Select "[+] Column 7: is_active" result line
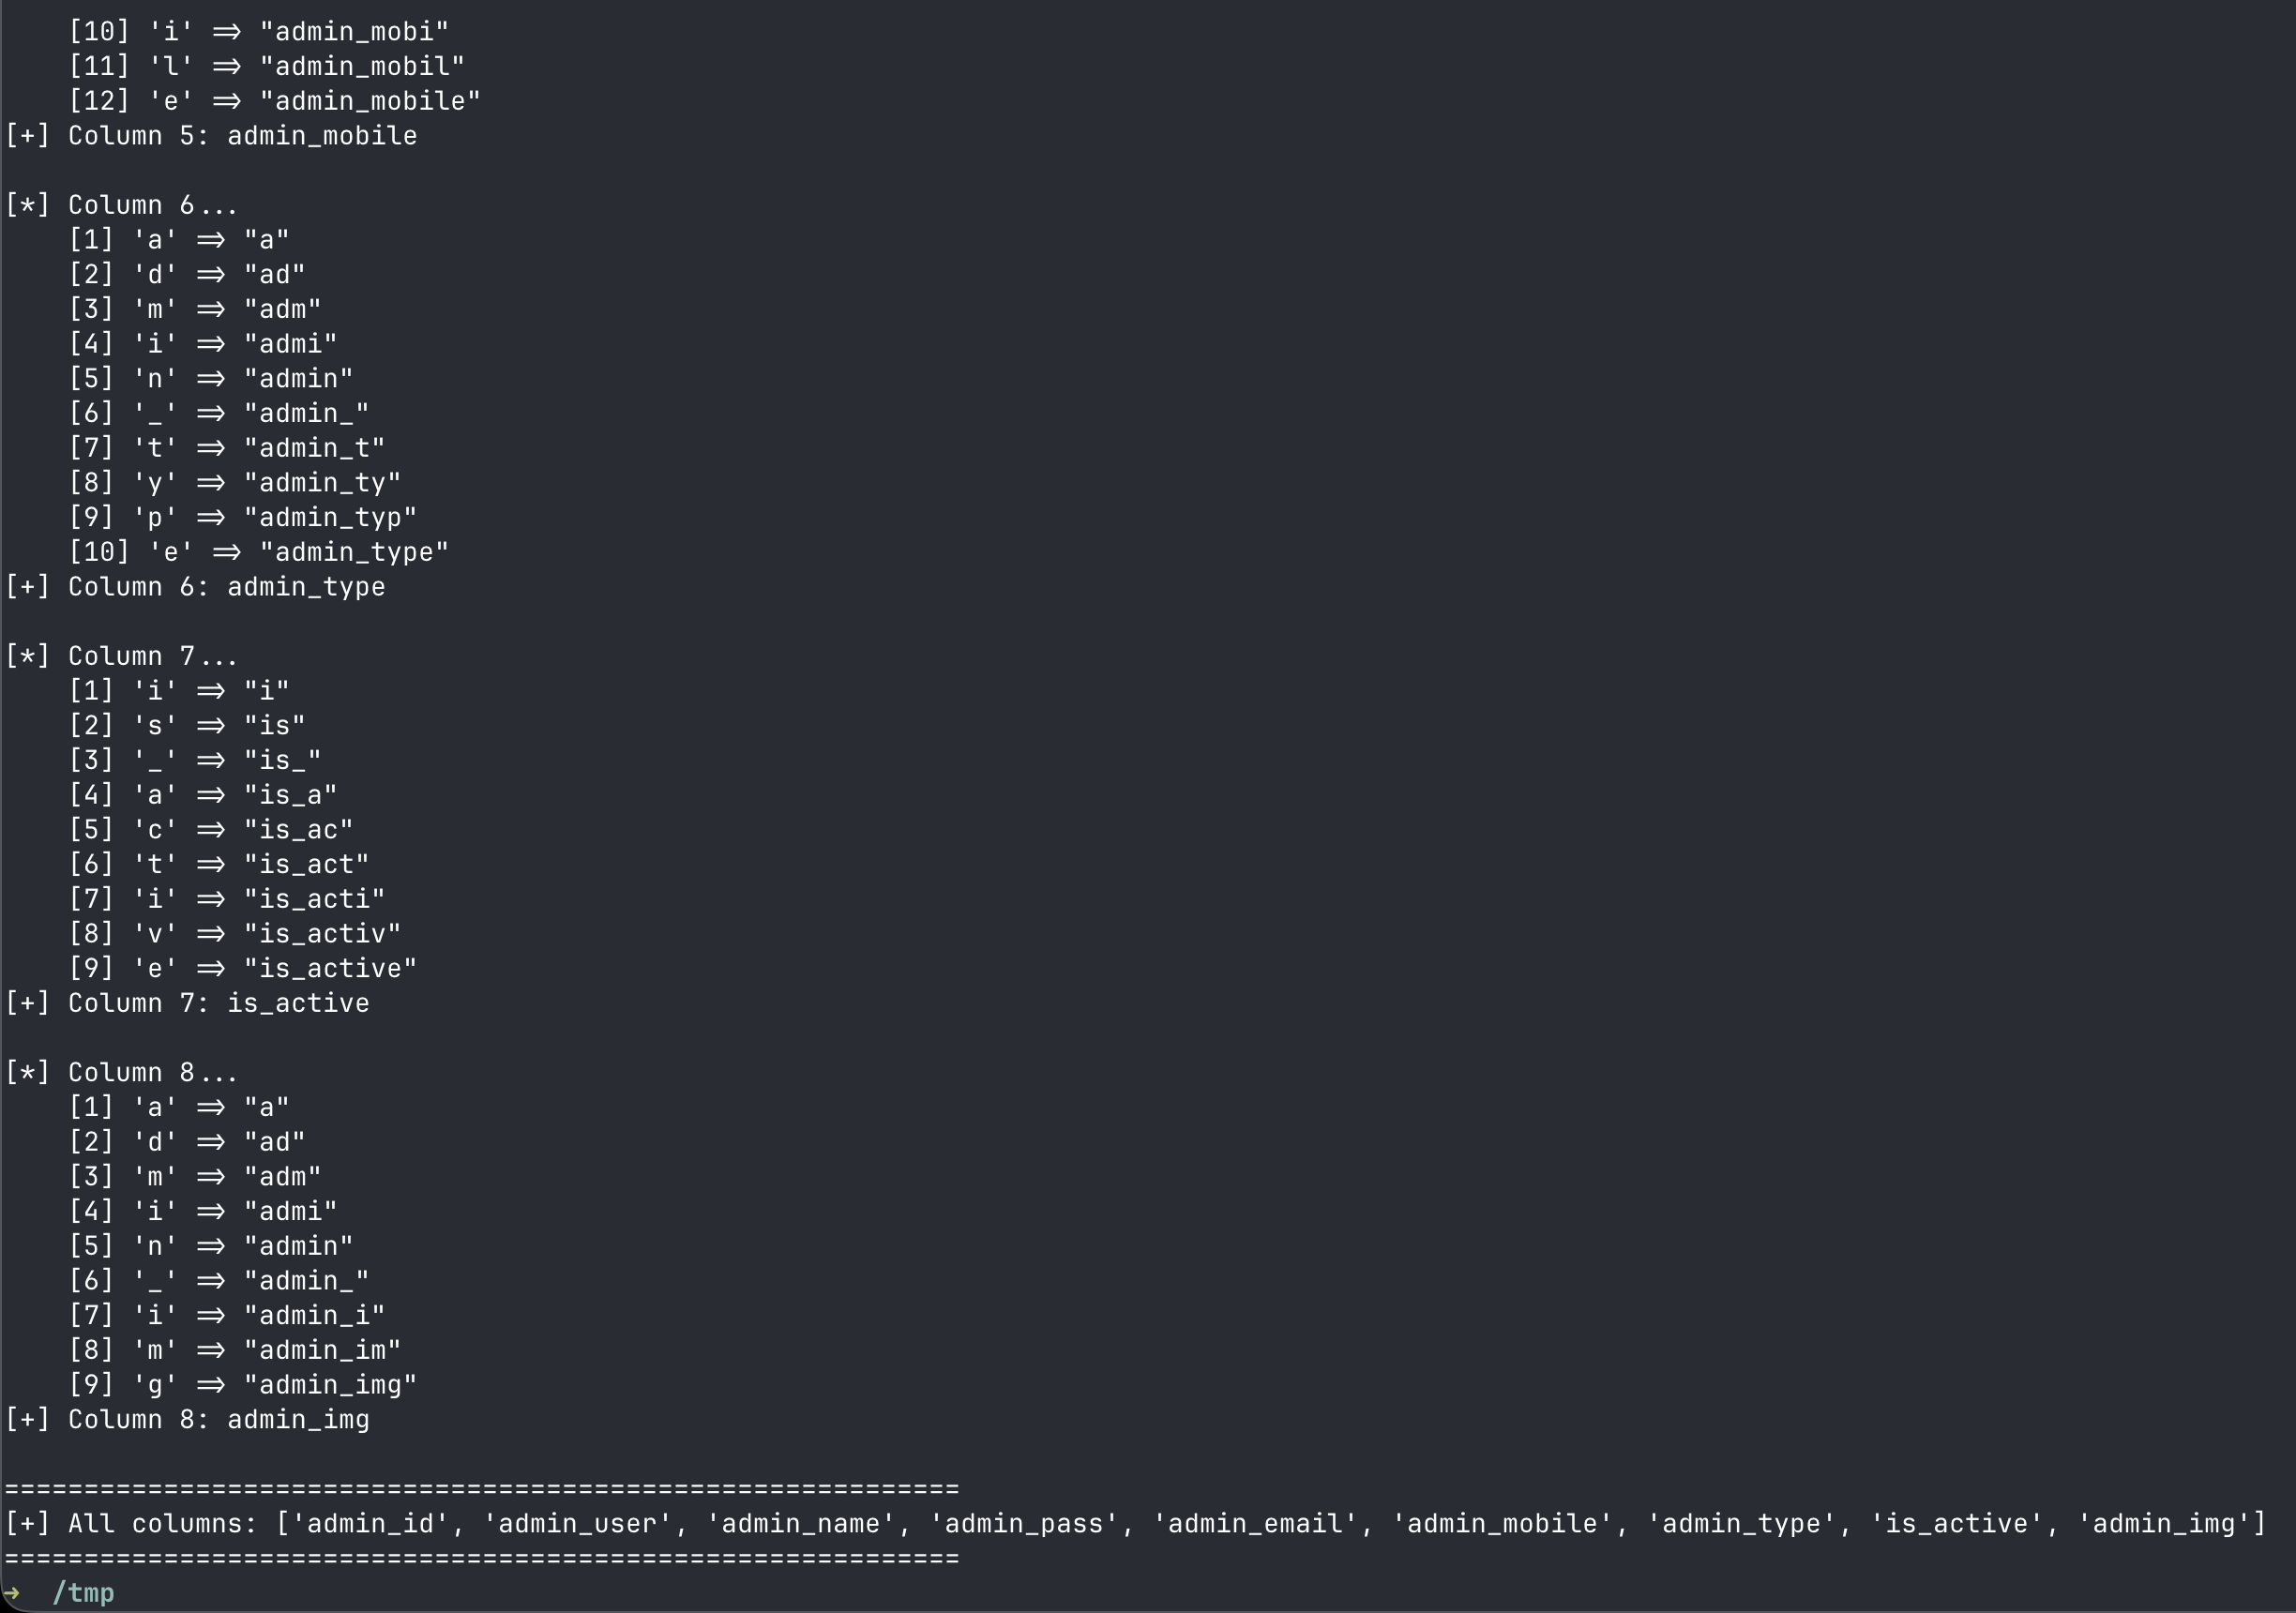This screenshot has width=2296, height=1613. pos(187,1003)
